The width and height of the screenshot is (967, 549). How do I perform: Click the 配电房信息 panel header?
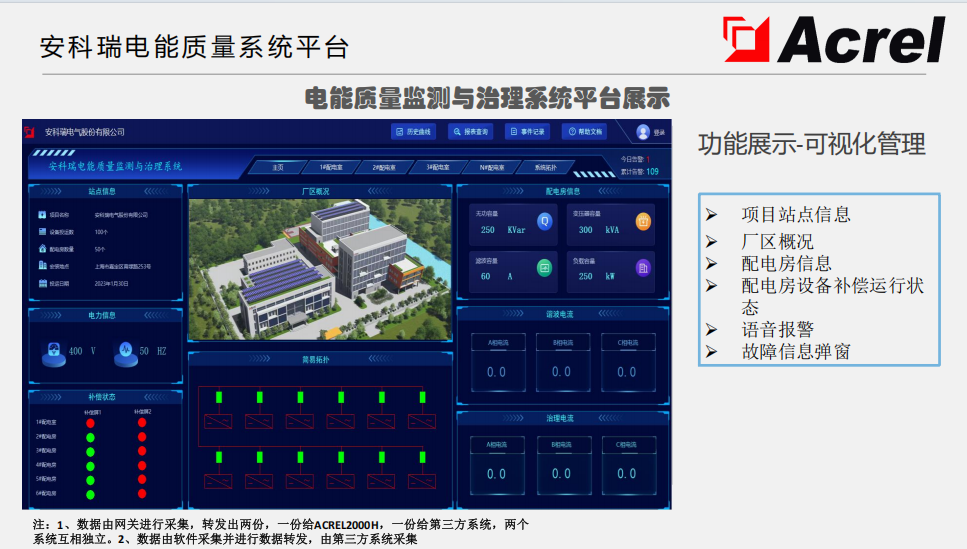pyautogui.click(x=562, y=192)
